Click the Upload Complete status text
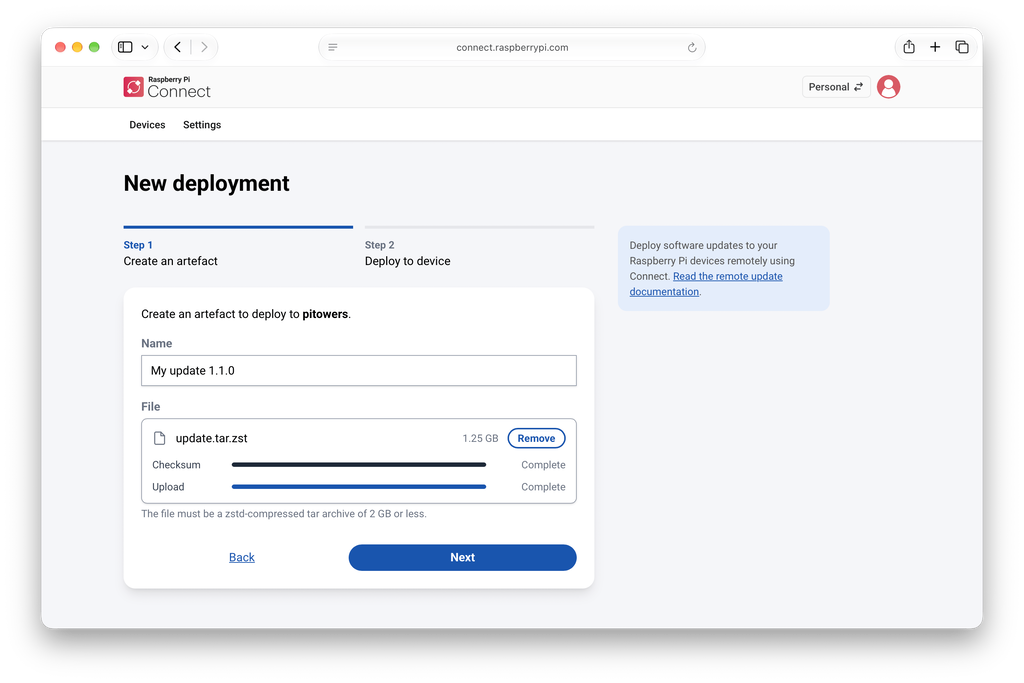1024x683 pixels. [543, 487]
